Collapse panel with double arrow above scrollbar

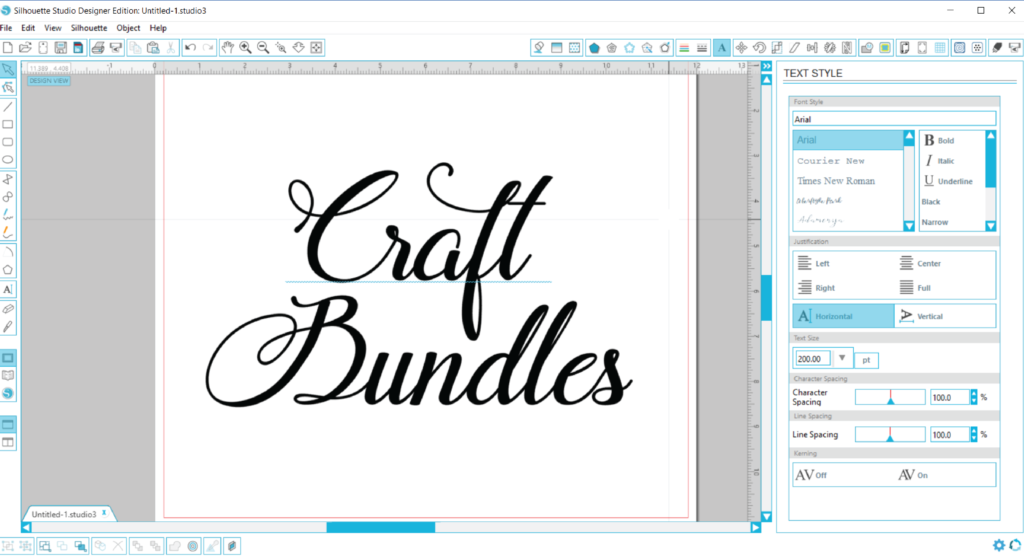click(x=767, y=67)
